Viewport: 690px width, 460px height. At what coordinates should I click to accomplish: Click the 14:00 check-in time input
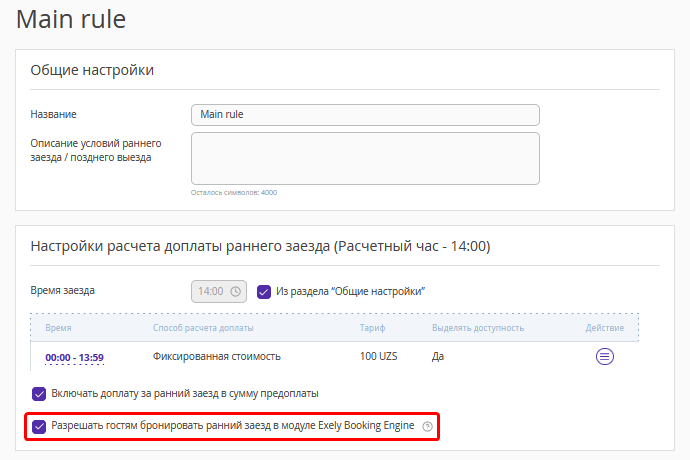pos(219,291)
